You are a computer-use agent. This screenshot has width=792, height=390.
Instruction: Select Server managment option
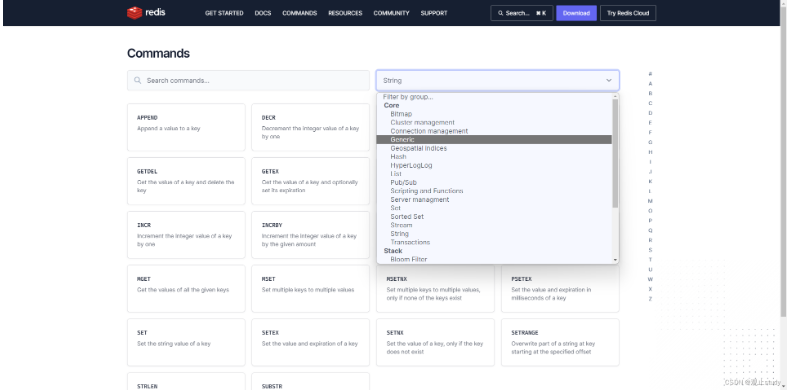493,200
